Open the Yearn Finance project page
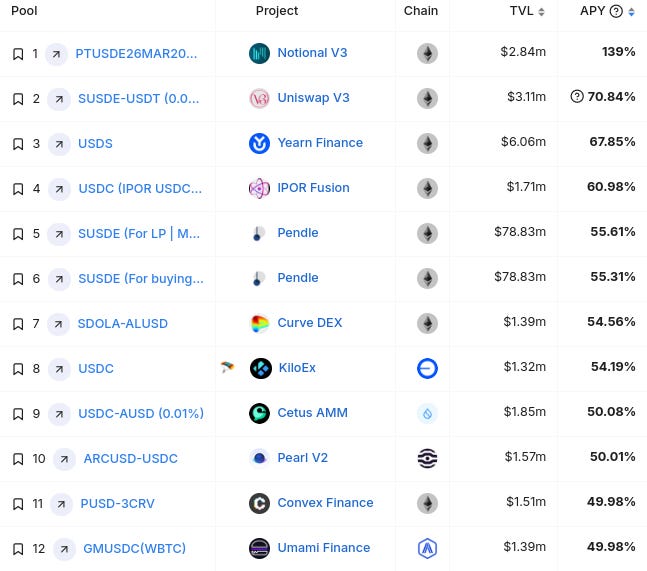 pos(320,143)
